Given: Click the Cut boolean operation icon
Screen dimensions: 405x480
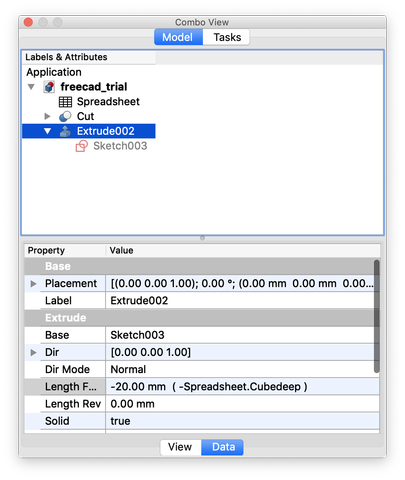Looking at the screenshot, I should click(65, 116).
